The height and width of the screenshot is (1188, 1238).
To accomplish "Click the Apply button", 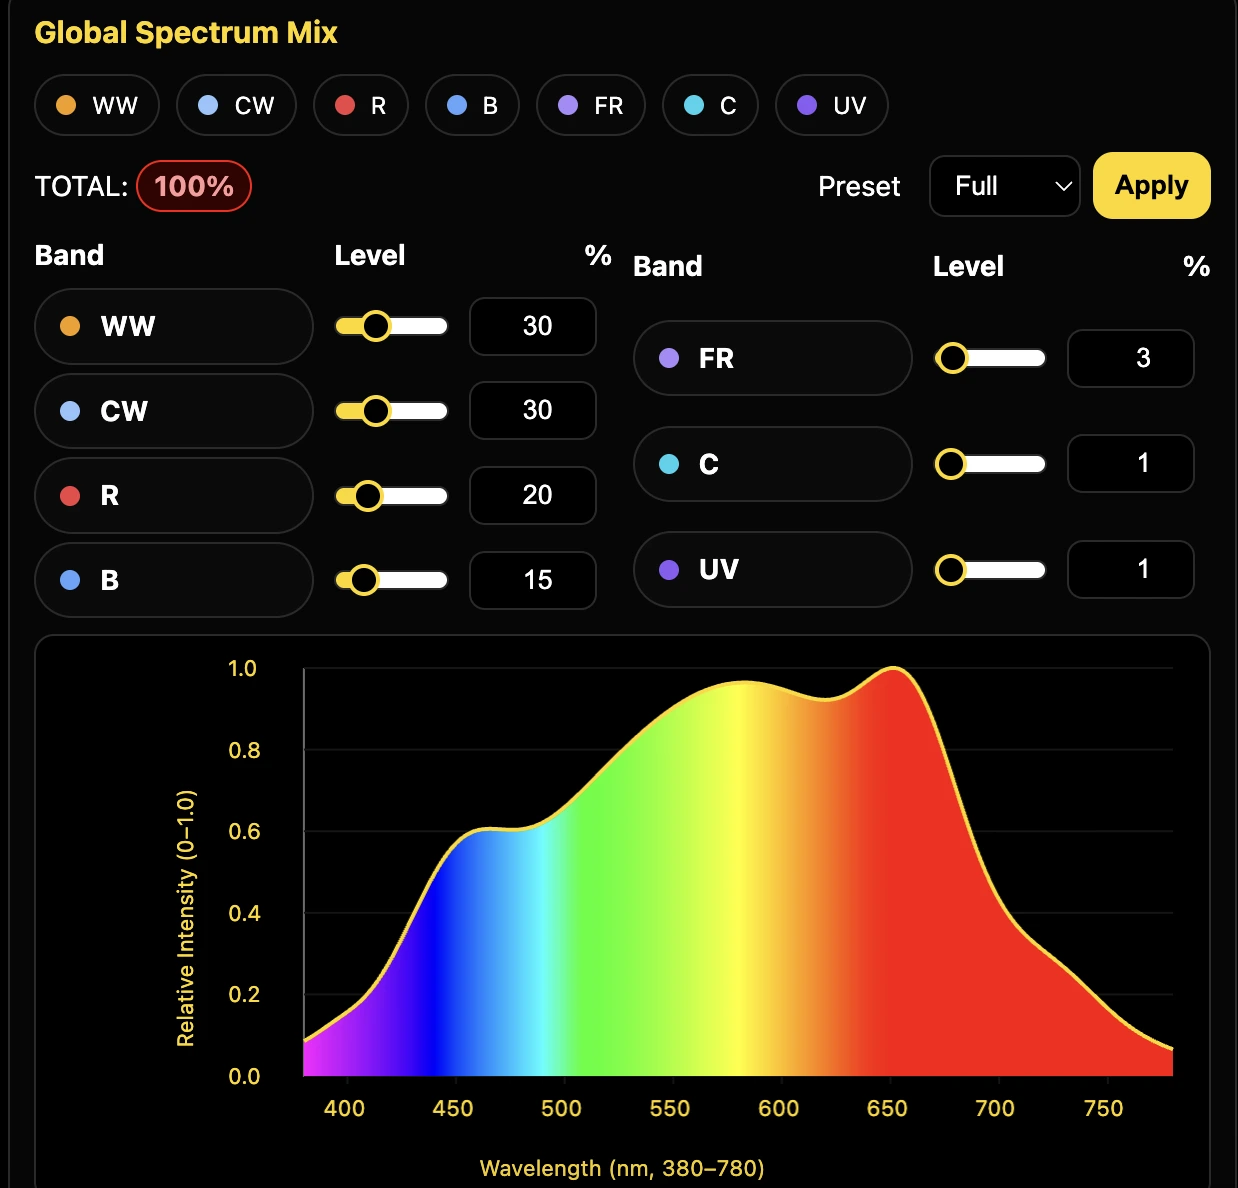I will 1151,185.
